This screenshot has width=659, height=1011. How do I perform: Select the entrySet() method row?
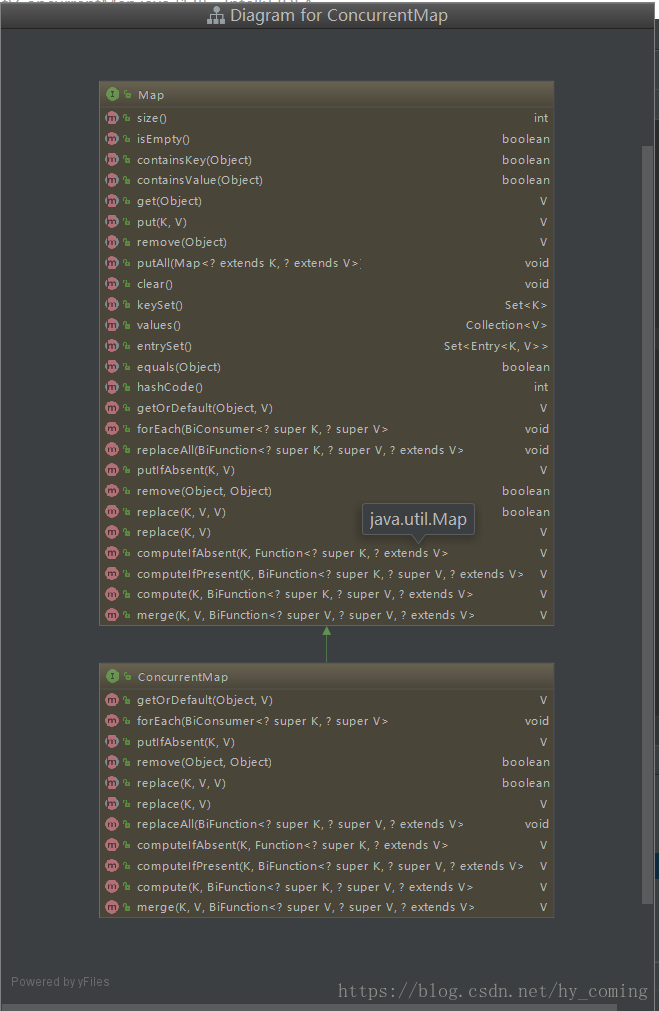pos(164,346)
